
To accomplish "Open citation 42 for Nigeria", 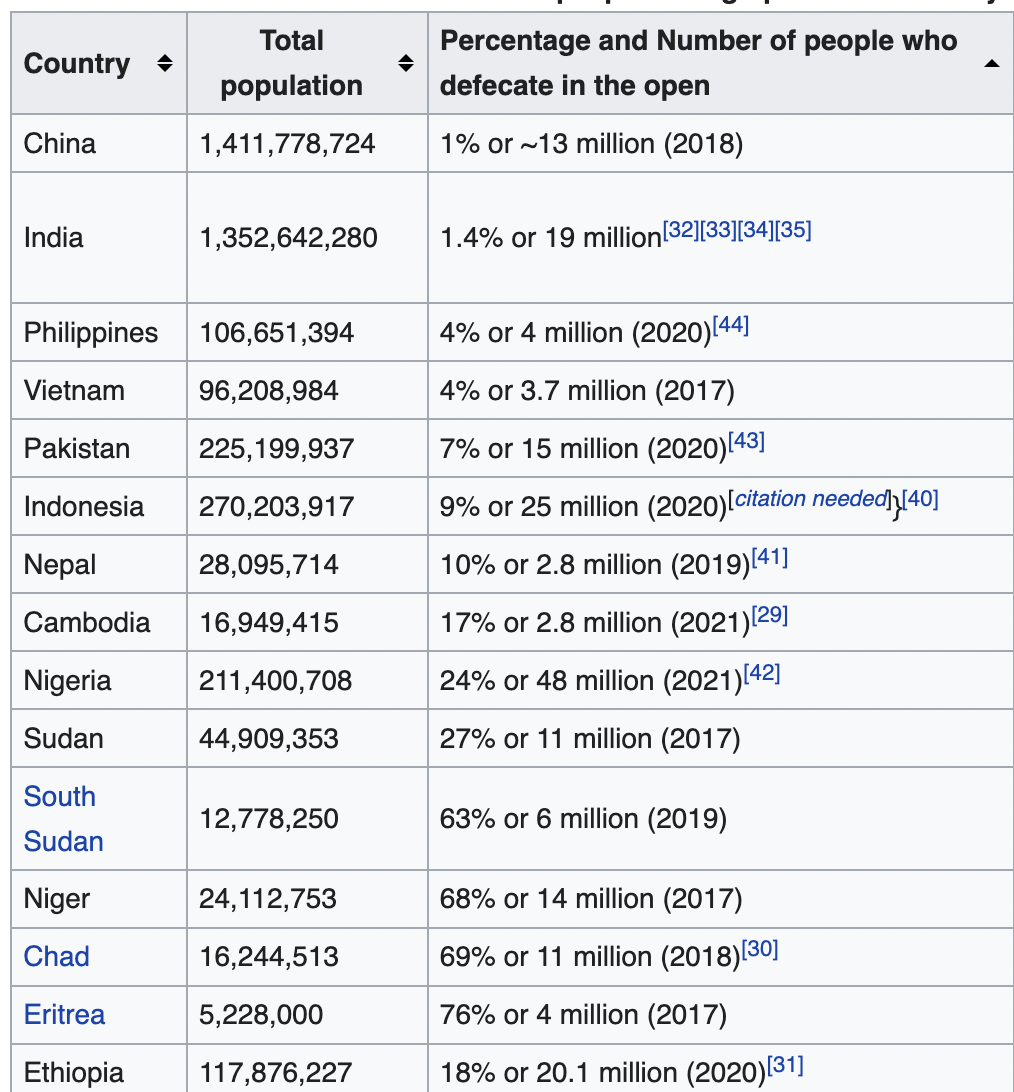I will pyautogui.click(x=762, y=673).
